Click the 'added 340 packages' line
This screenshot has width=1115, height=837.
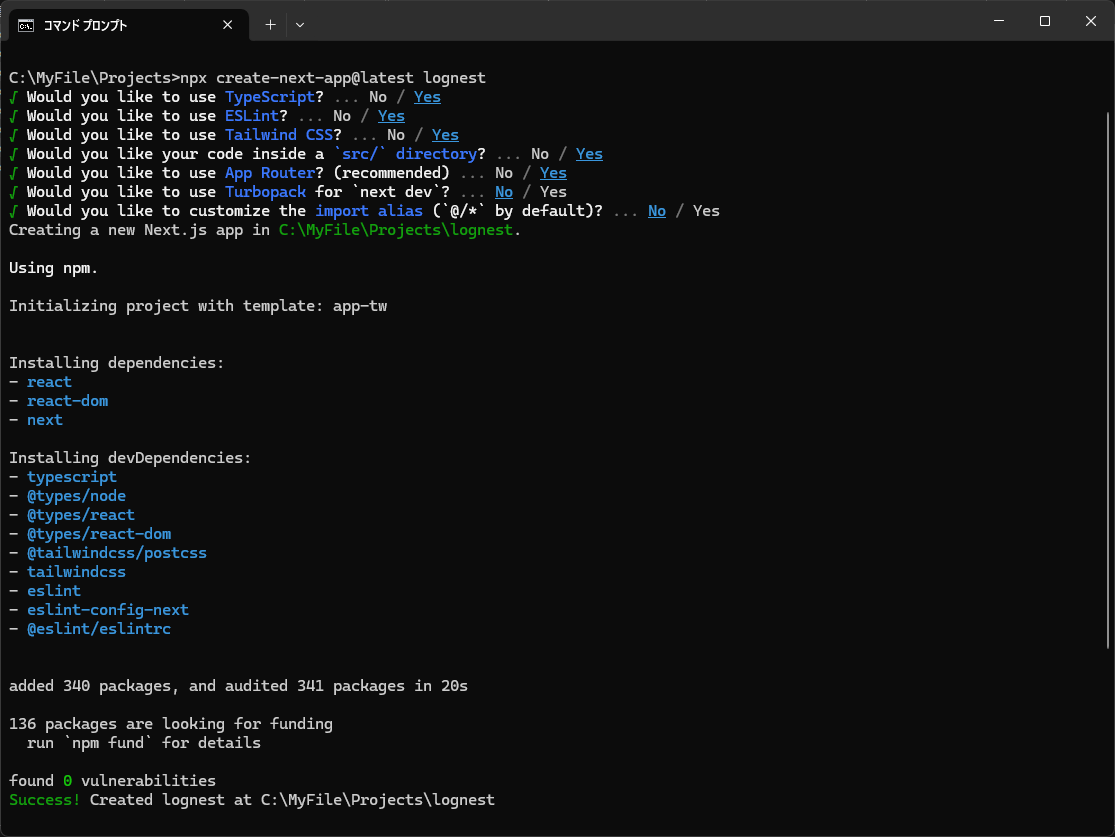(238, 686)
